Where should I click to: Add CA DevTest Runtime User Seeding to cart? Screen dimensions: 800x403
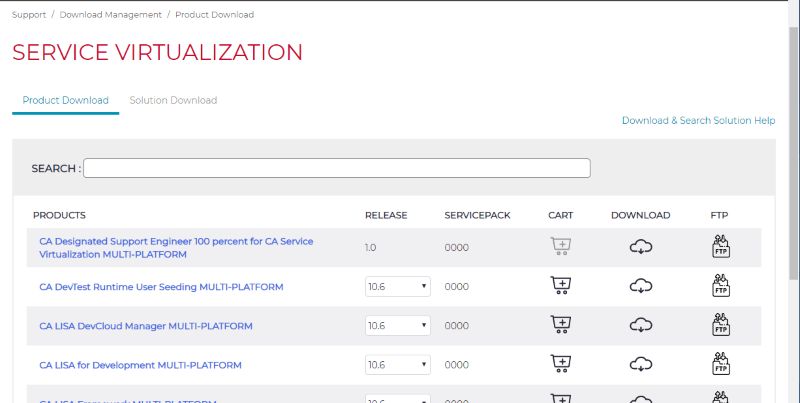561,286
